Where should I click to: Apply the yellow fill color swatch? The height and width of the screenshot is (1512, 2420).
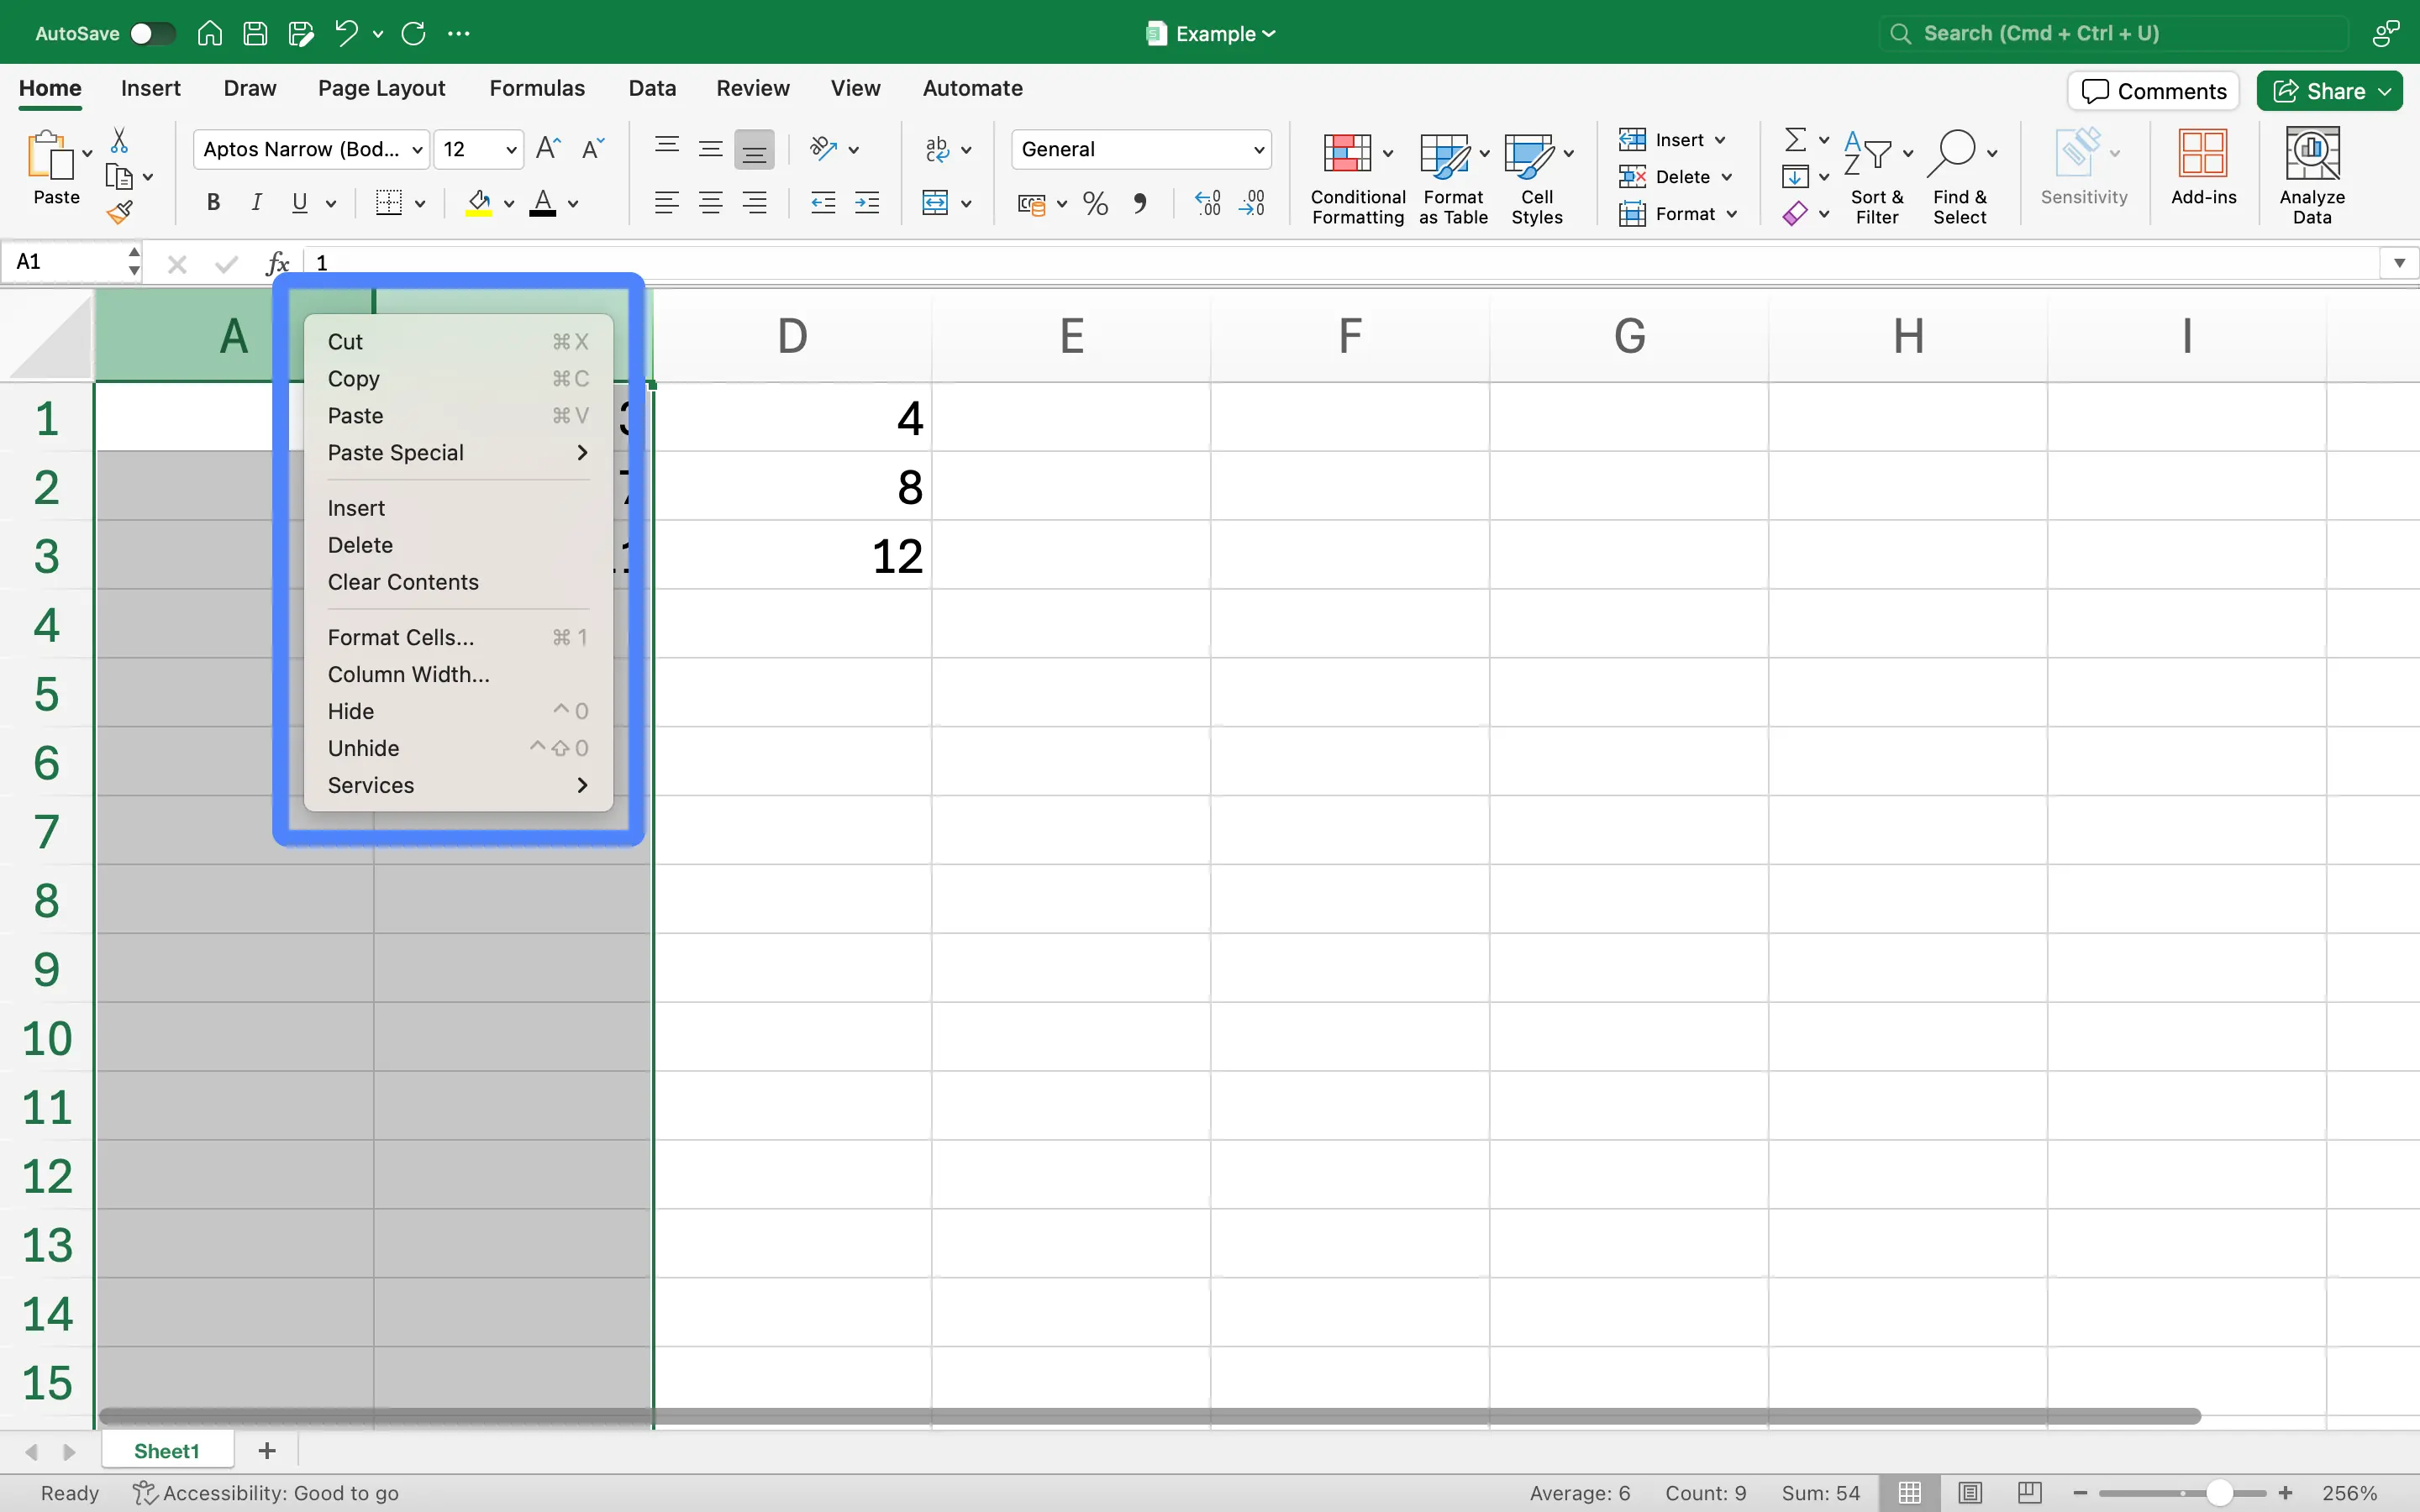pyautogui.click(x=479, y=203)
